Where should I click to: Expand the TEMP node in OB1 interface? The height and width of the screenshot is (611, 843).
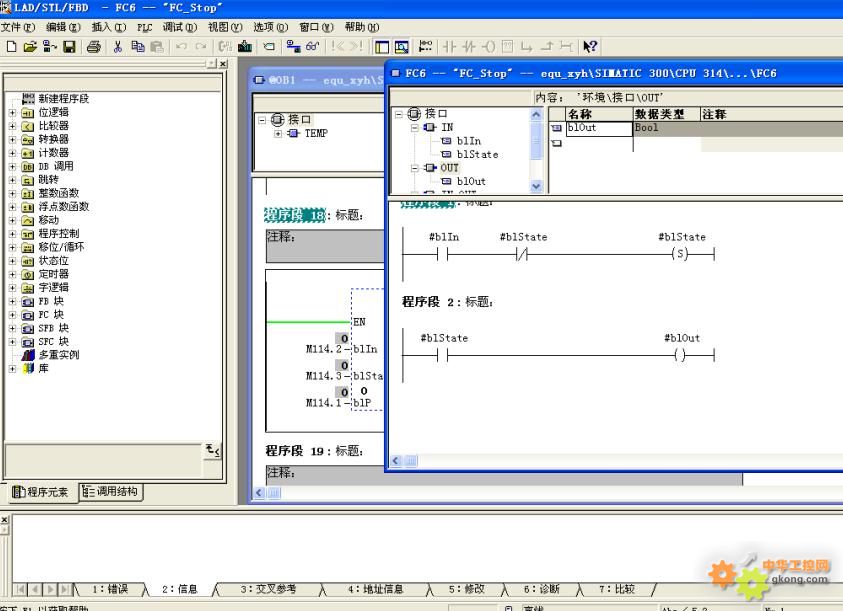279,133
